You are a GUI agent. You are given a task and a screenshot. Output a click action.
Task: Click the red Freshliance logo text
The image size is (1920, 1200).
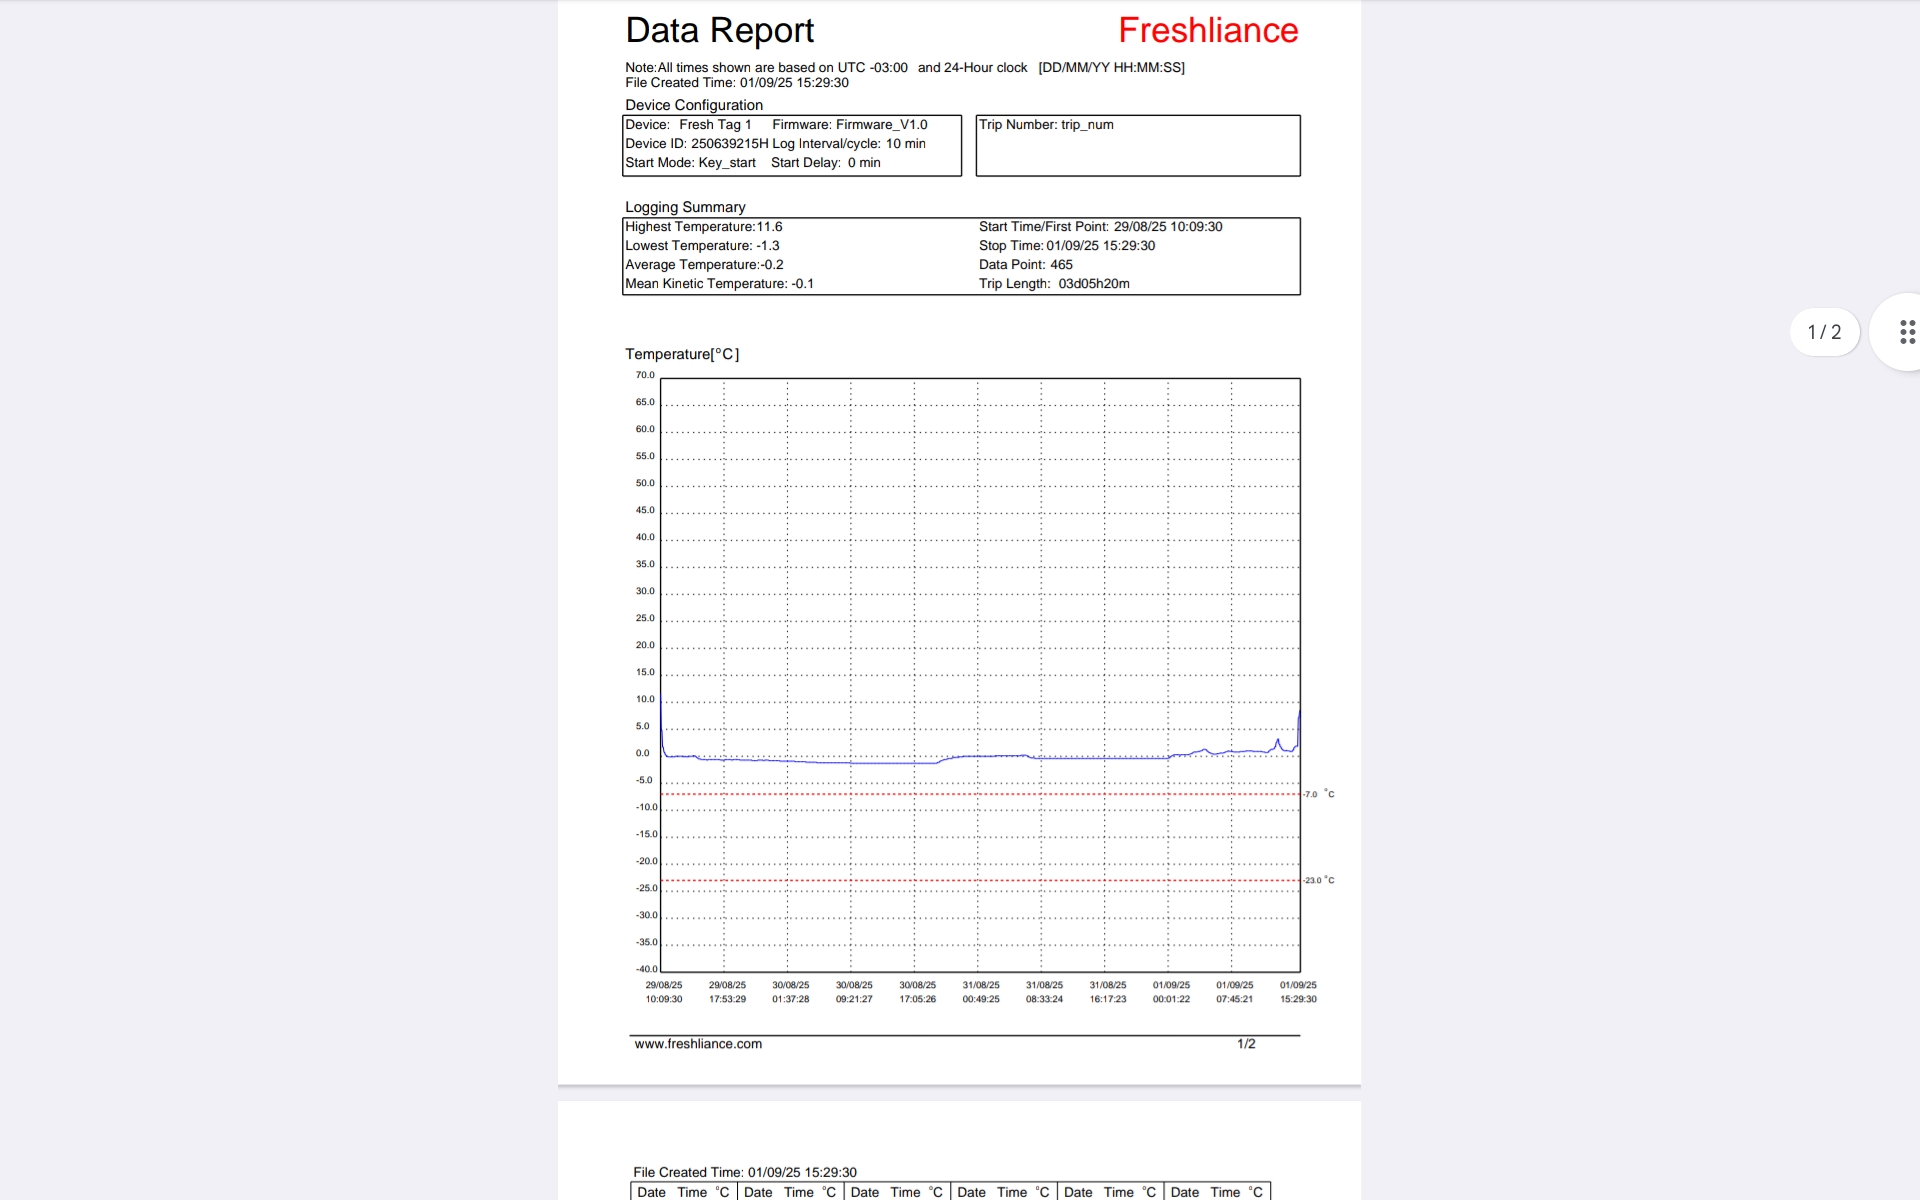tap(1207, 31)
